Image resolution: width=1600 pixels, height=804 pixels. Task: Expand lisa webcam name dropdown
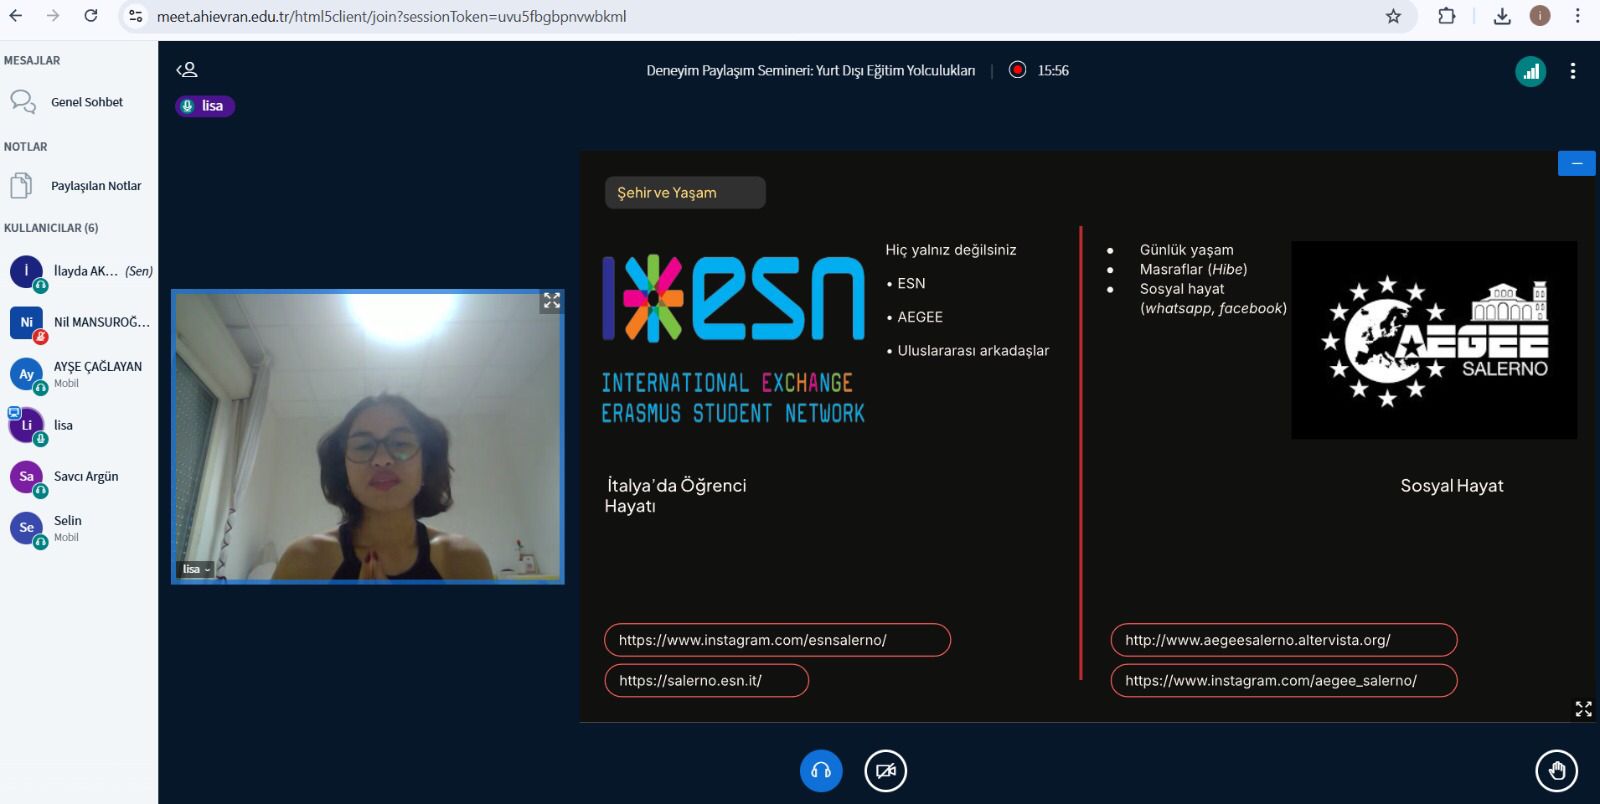[x=196, y=569]
